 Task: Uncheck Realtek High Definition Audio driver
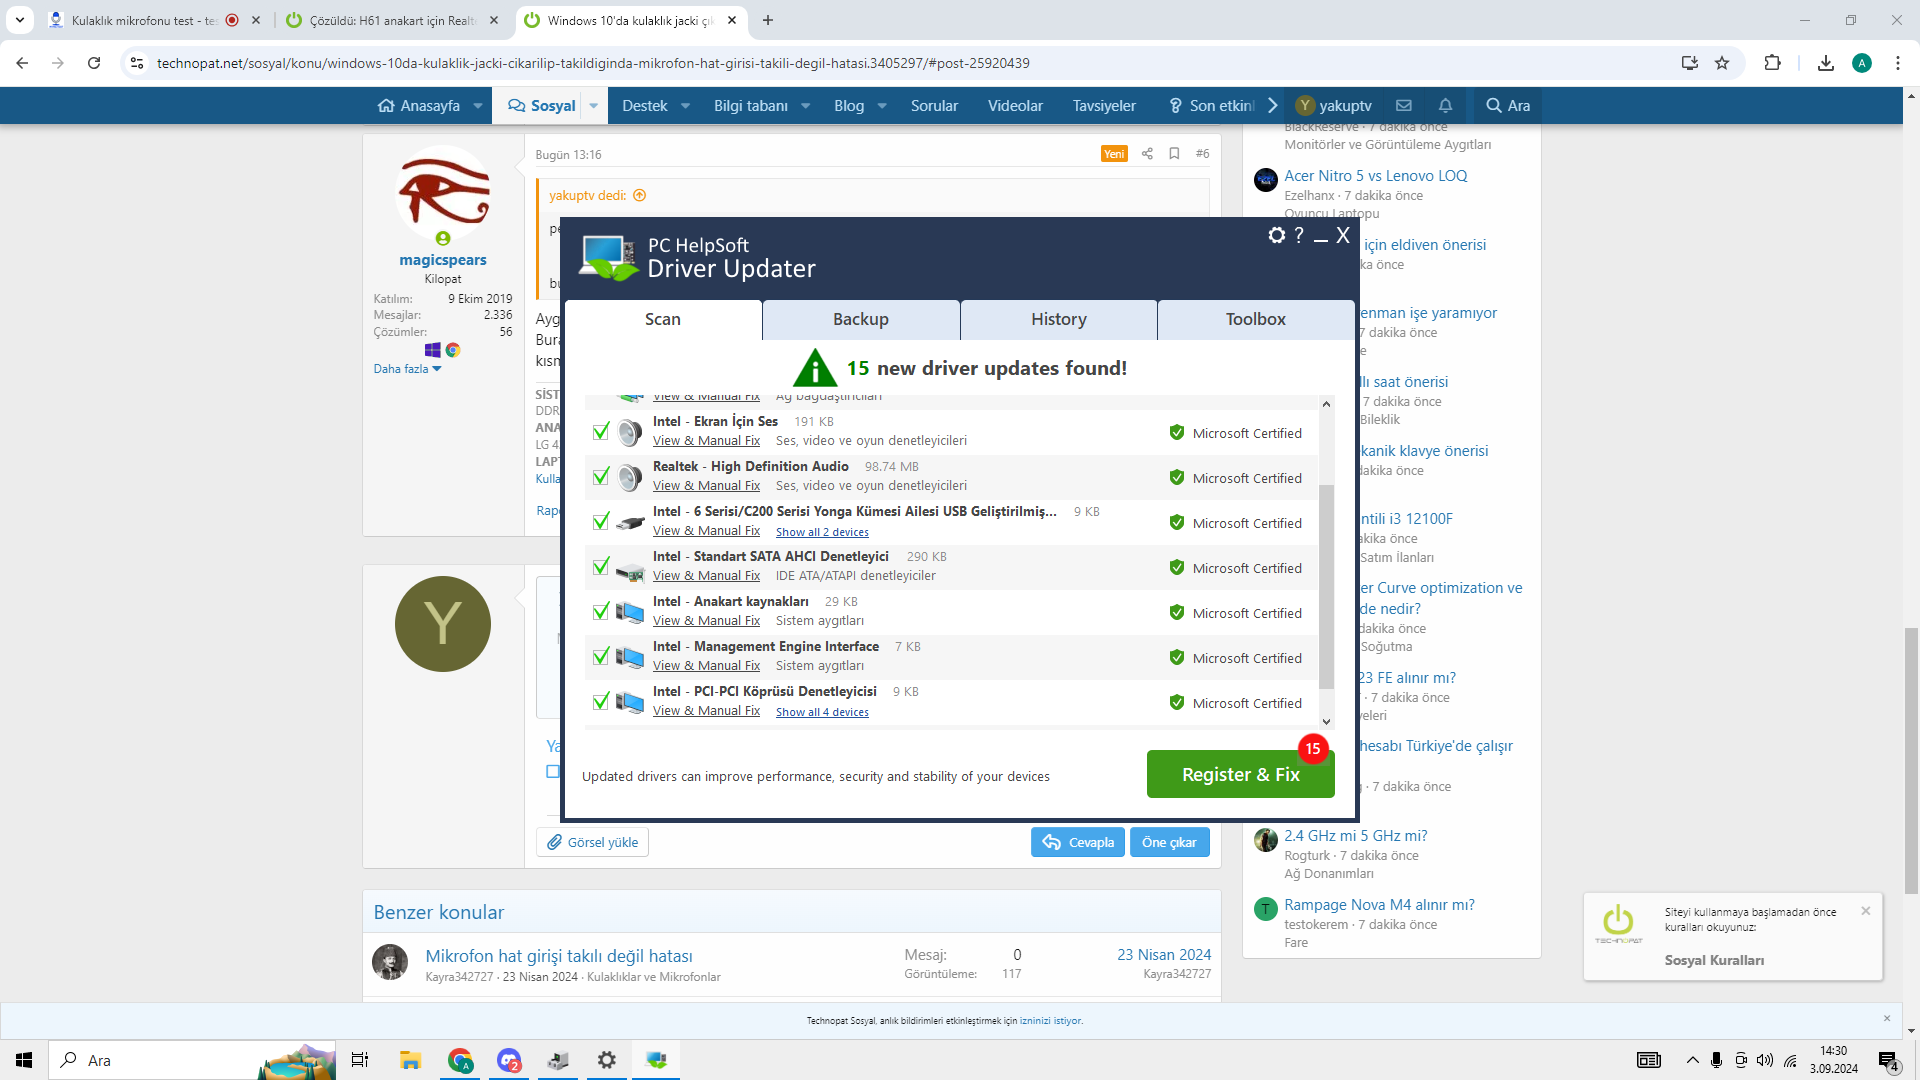[x=601, y=477]
